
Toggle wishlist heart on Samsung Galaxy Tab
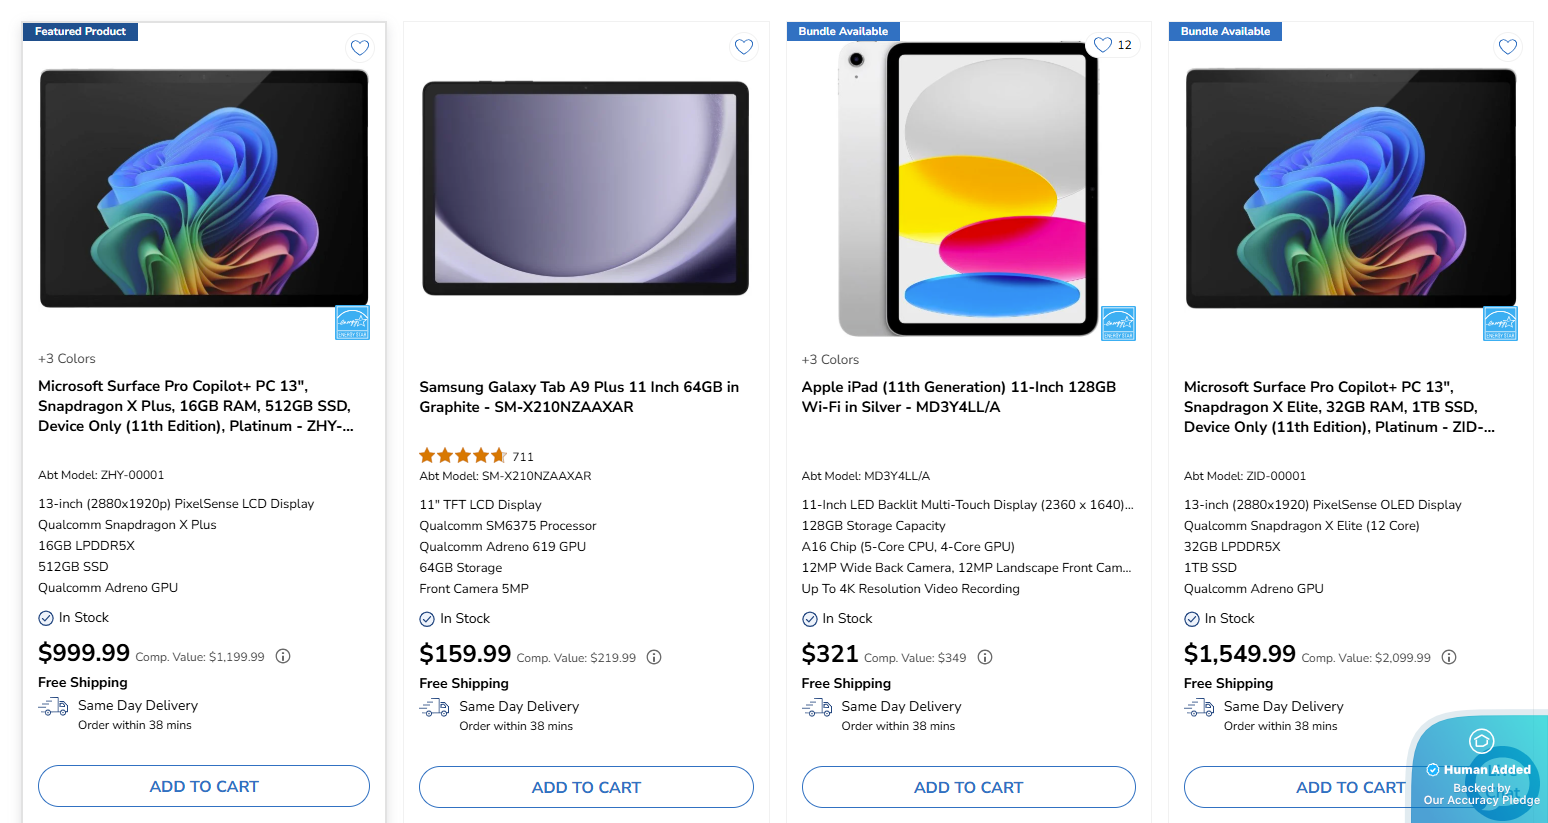pyautogui.click(x=743, y=46)
